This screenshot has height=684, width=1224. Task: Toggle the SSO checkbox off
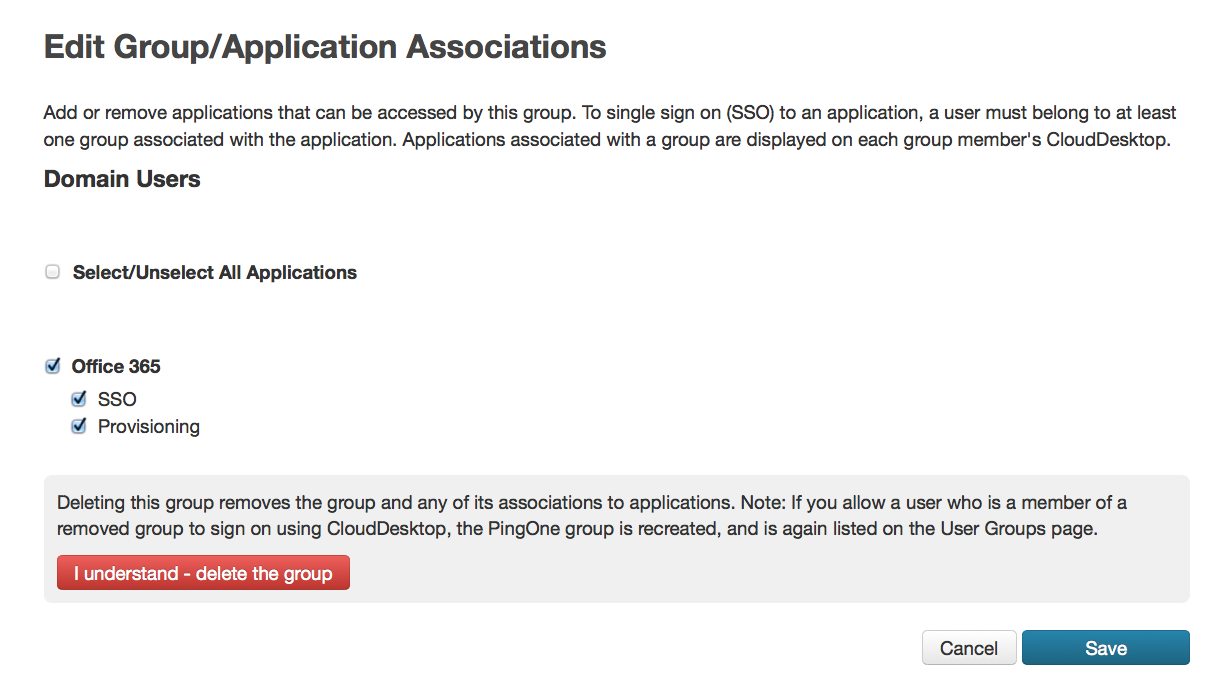(79, 398)
